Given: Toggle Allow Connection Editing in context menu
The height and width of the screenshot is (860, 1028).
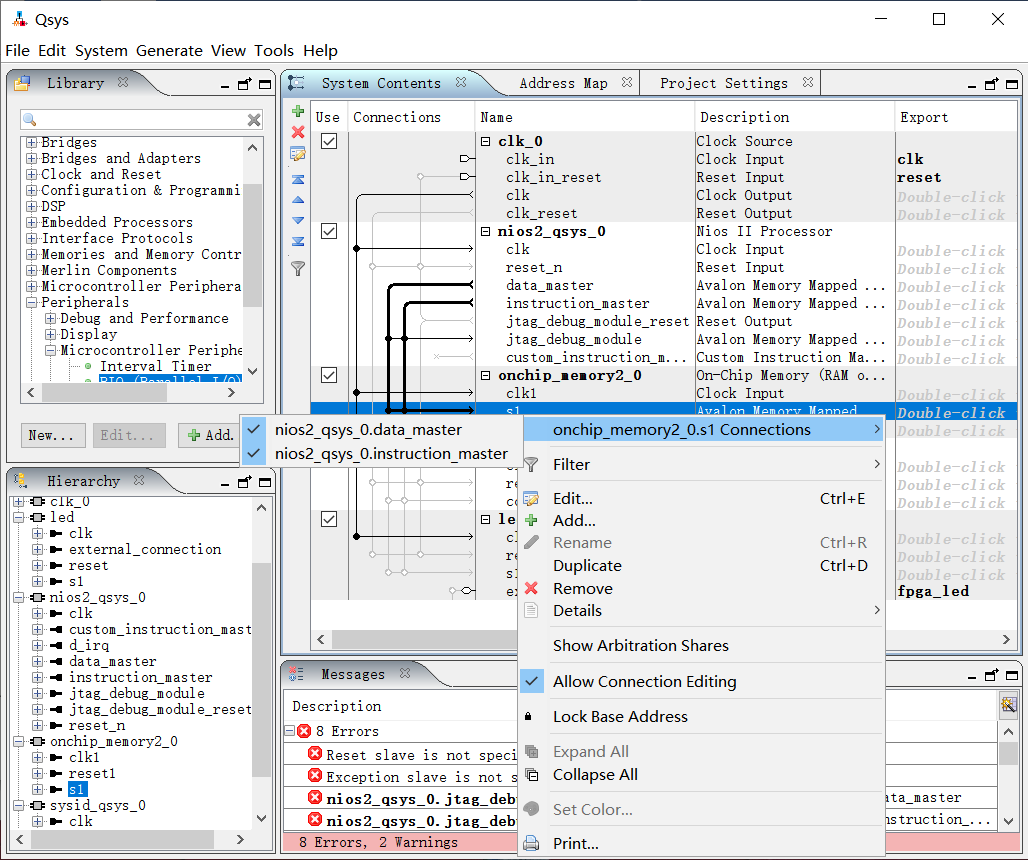Looking at the screenshot, I should point(644,682).
